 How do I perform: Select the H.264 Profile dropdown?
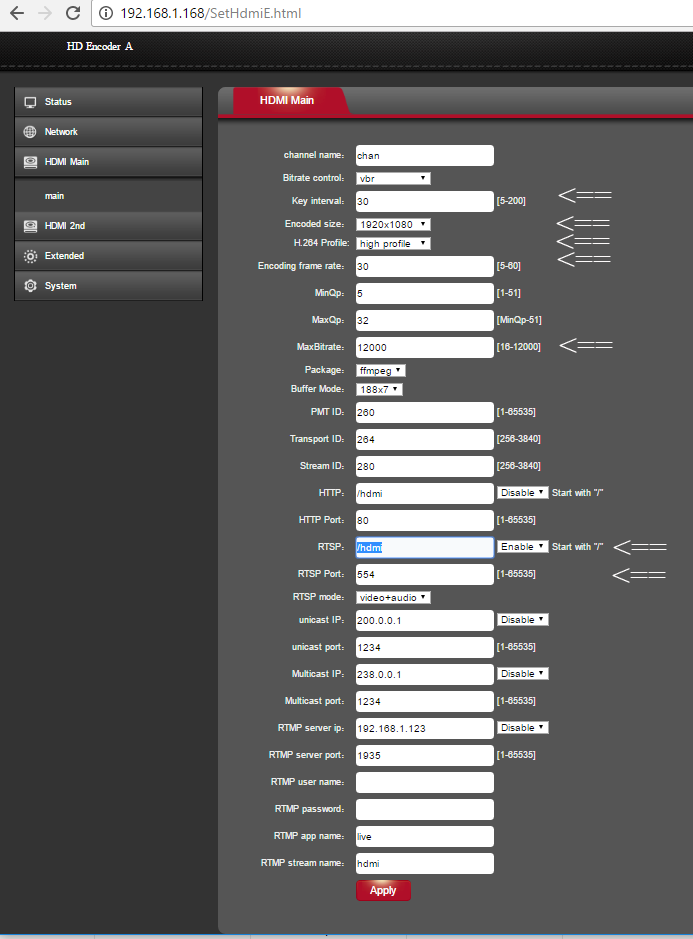click(x=393, y=243)
